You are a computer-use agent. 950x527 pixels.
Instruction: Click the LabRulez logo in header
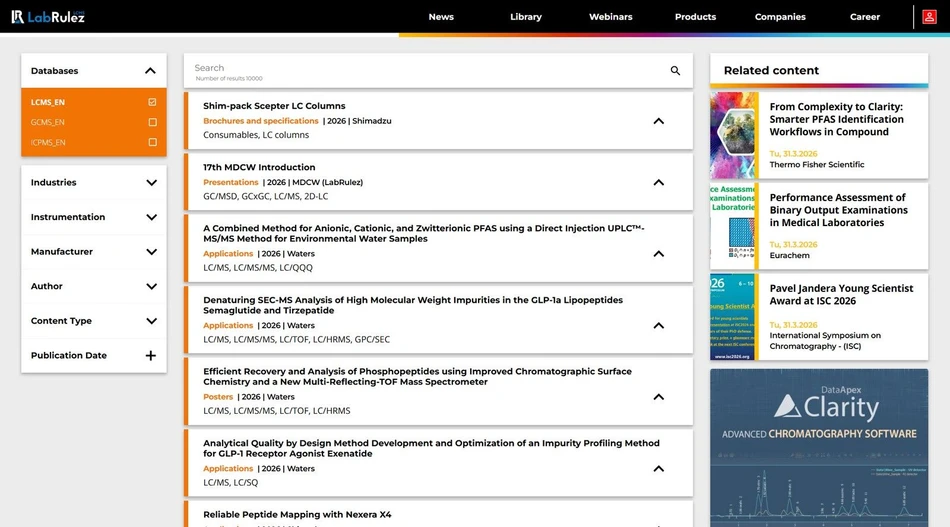click(x=48, y=16)
